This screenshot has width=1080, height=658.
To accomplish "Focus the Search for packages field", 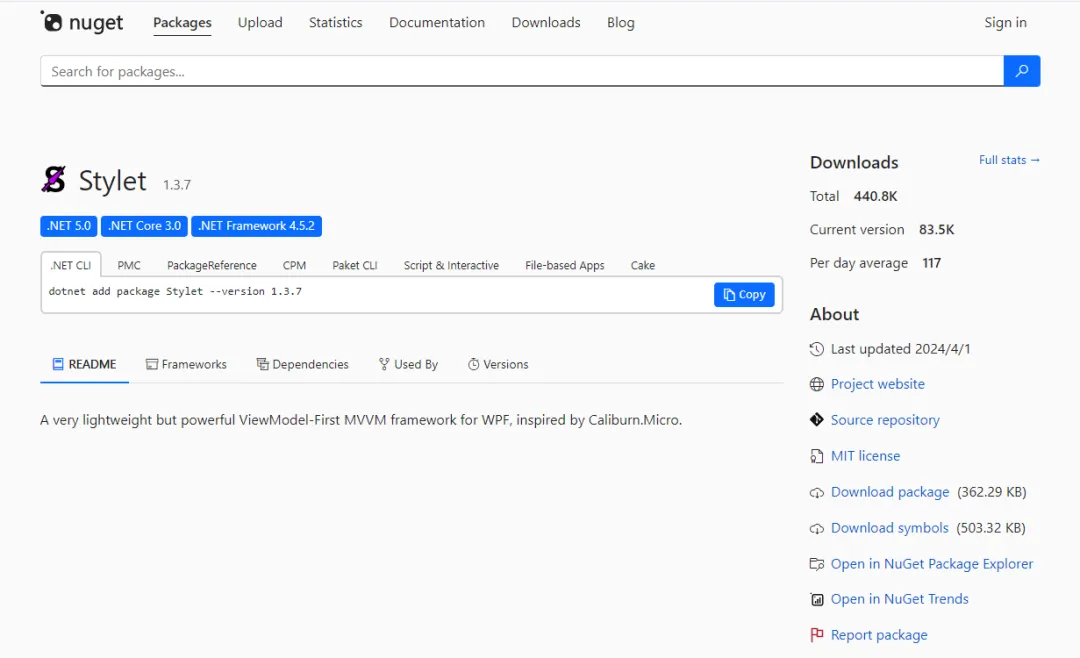I will click(522, 71).
